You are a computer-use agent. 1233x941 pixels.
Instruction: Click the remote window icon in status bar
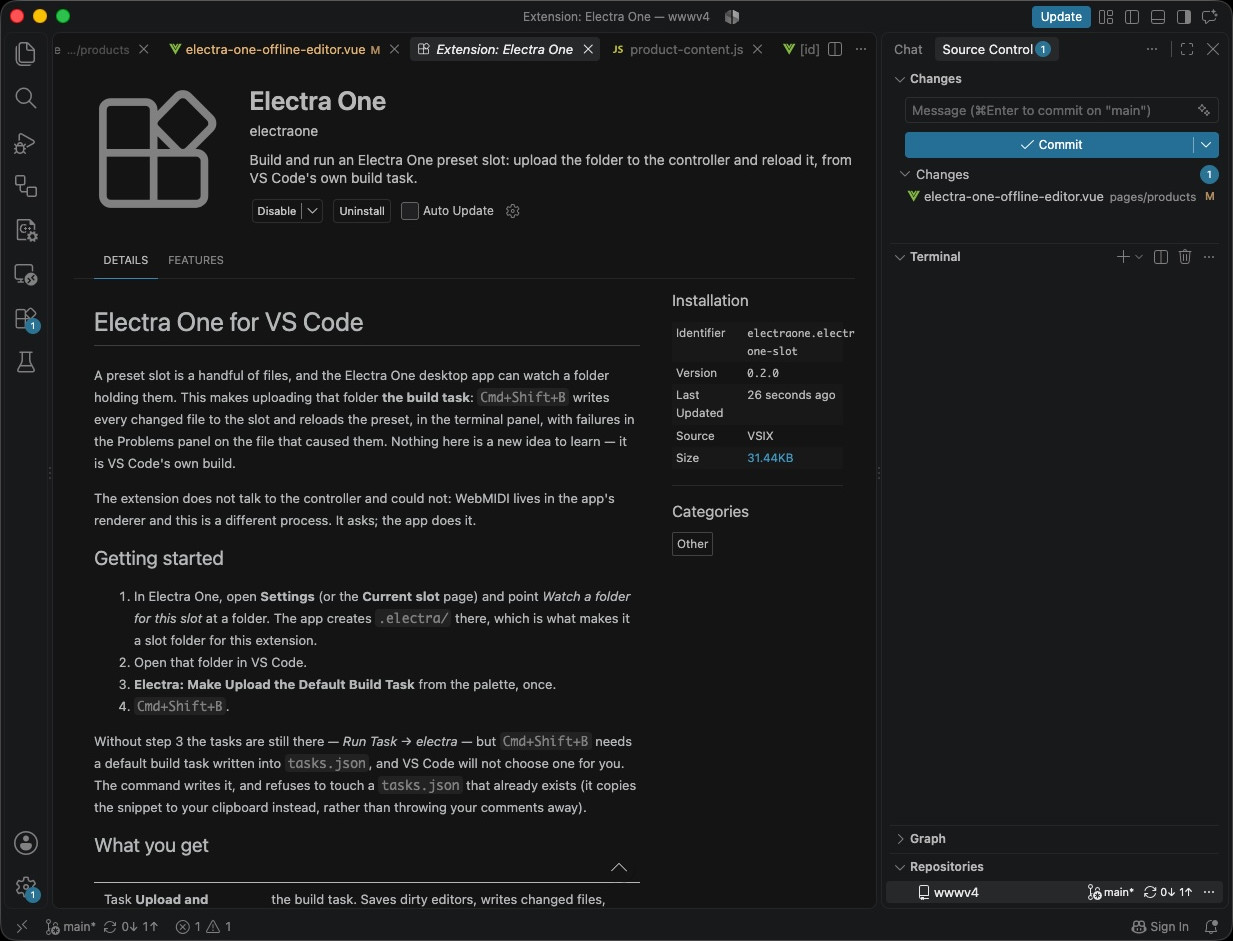coord(22,927)
